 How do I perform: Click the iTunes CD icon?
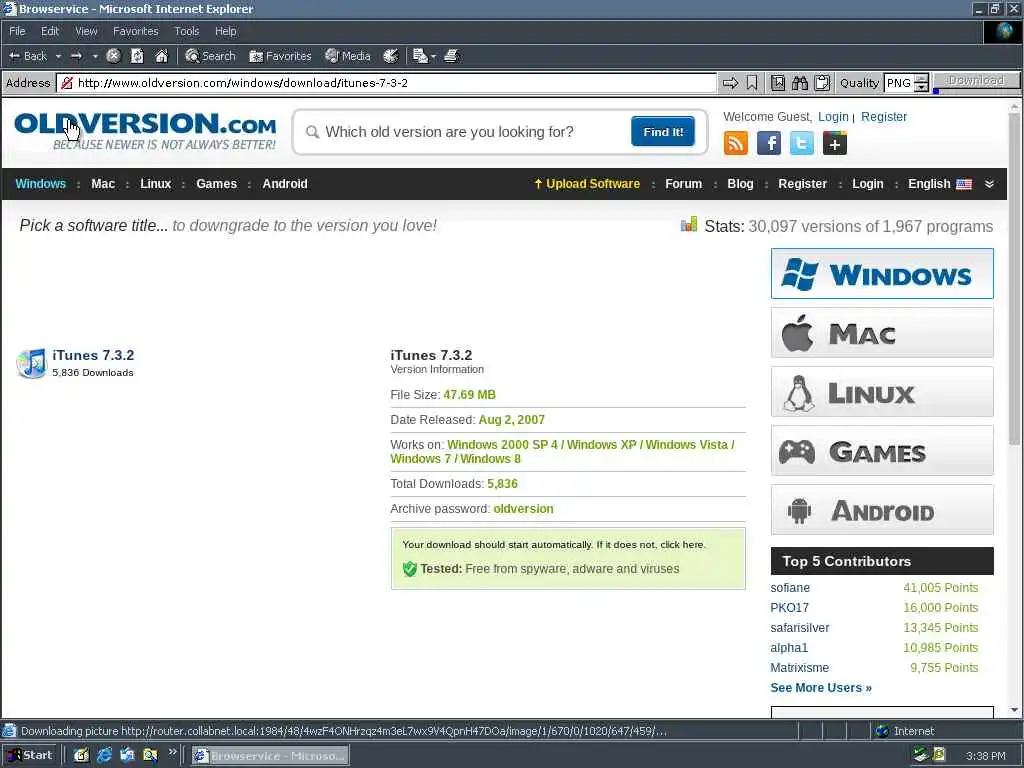coord(31,363)
